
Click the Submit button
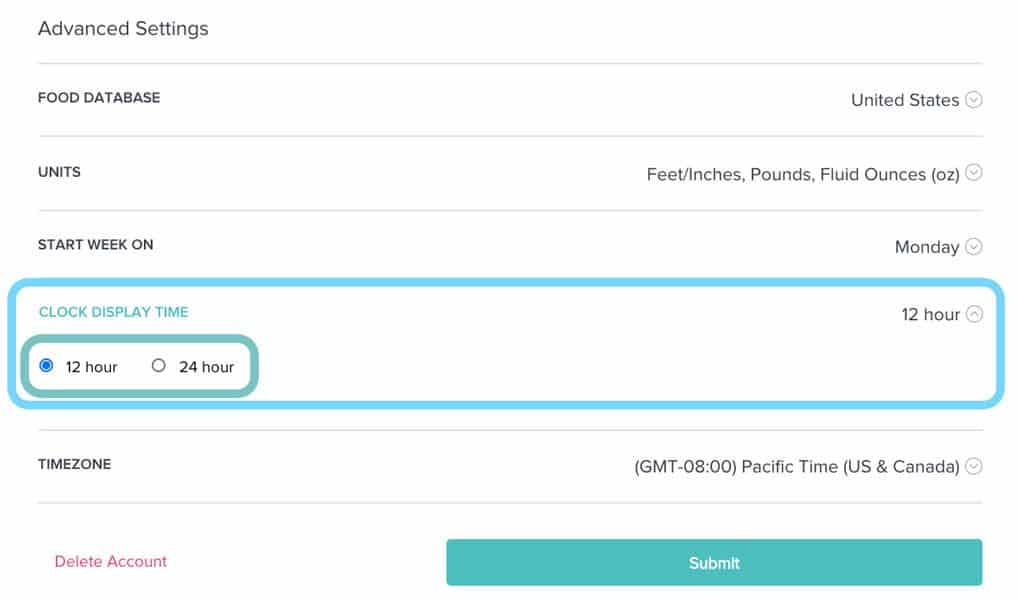click(x=714, y=563)
